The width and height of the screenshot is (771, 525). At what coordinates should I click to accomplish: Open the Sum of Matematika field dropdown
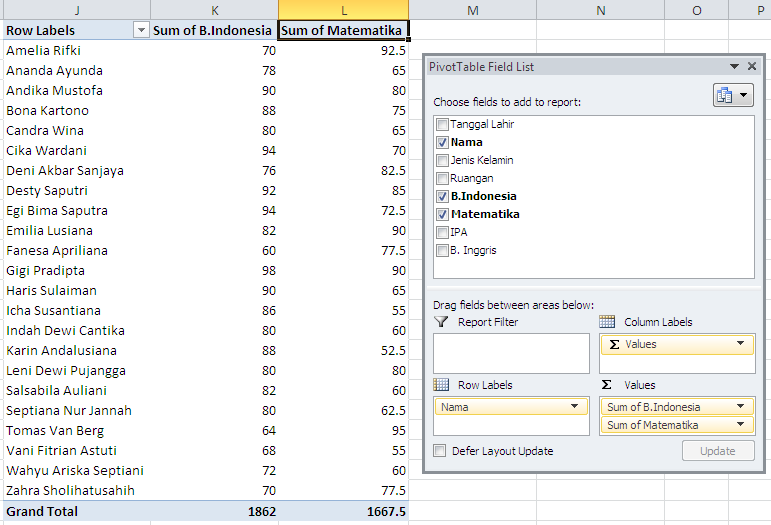[x=740, y=425]
